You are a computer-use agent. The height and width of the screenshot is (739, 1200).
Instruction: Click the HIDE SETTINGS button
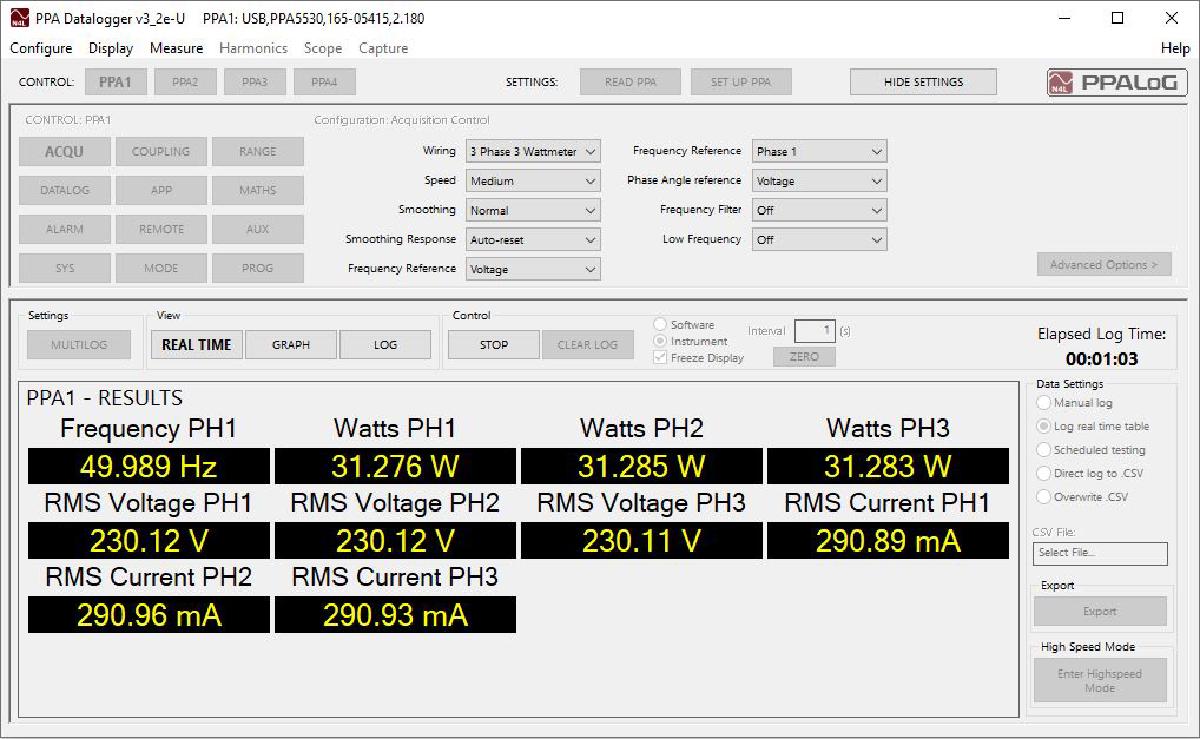922,82
